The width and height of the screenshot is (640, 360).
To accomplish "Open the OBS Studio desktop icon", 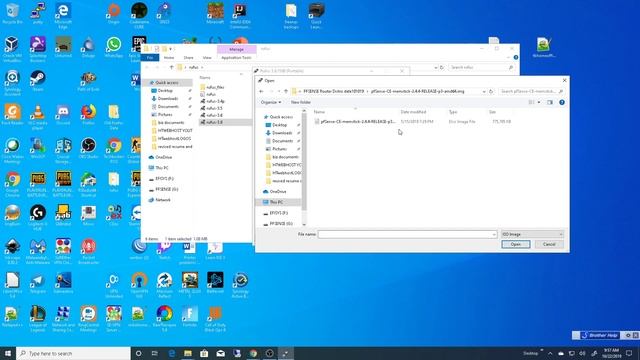I will click(88, 149).
